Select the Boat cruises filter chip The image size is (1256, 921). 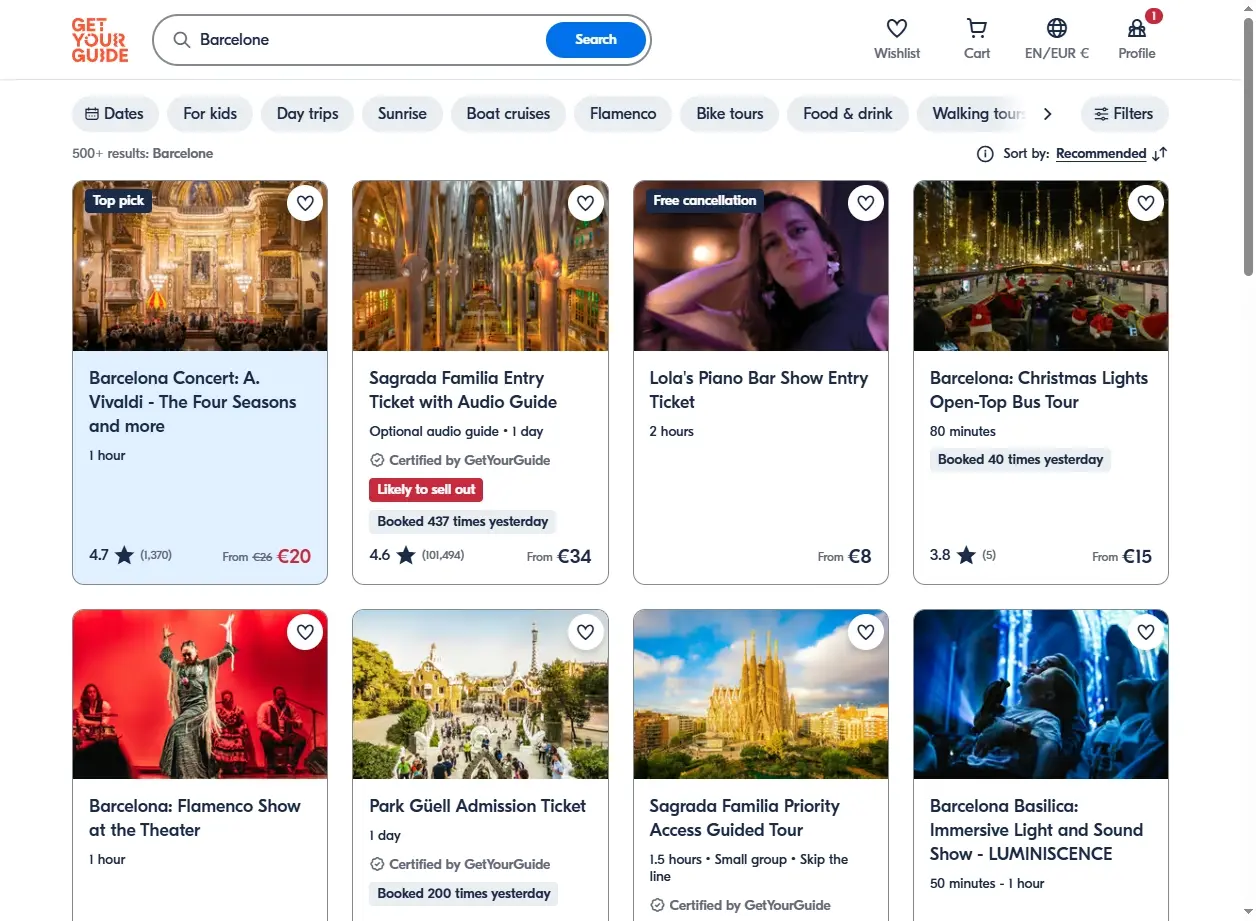508,114
